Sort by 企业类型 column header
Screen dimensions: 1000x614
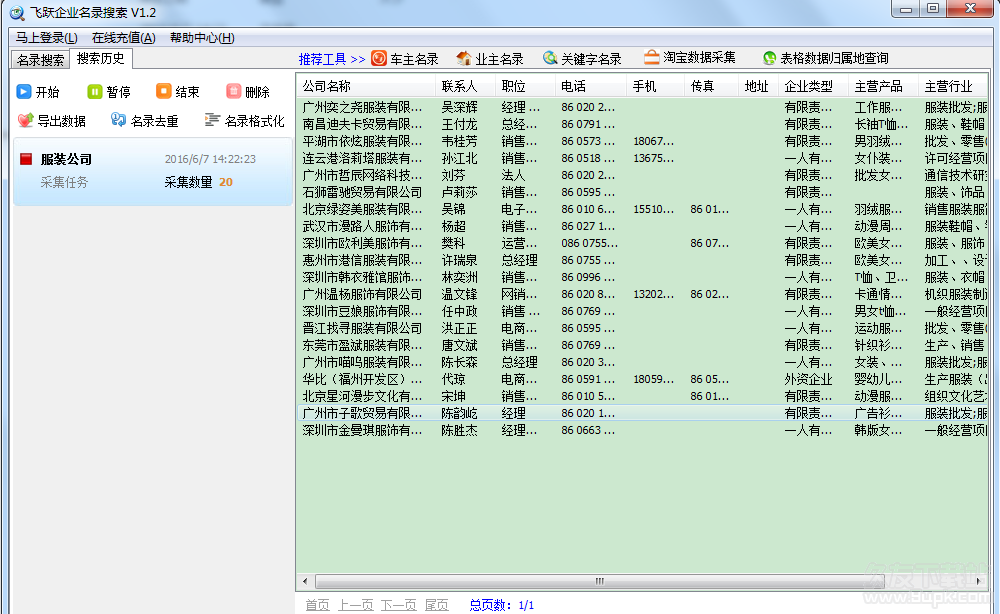coord(813,86)
